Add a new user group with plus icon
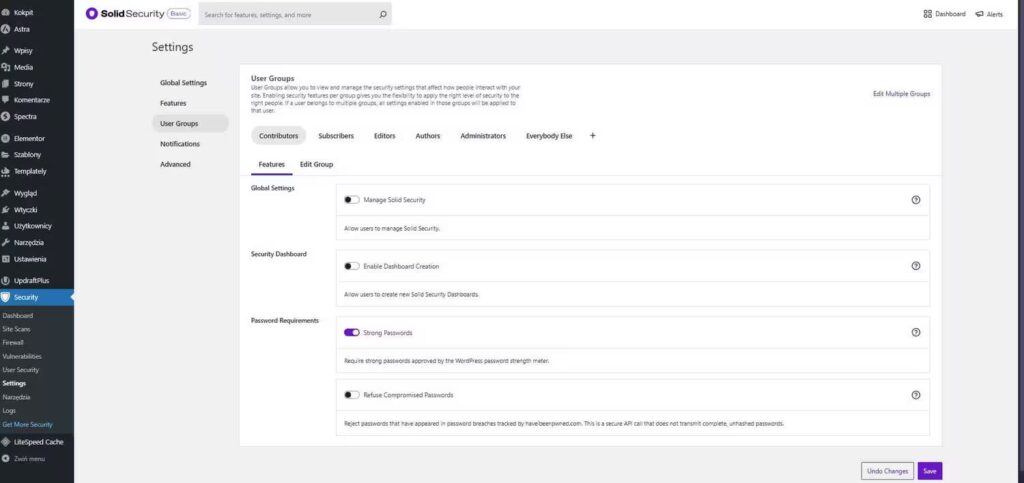 click(x=592, y=136)
